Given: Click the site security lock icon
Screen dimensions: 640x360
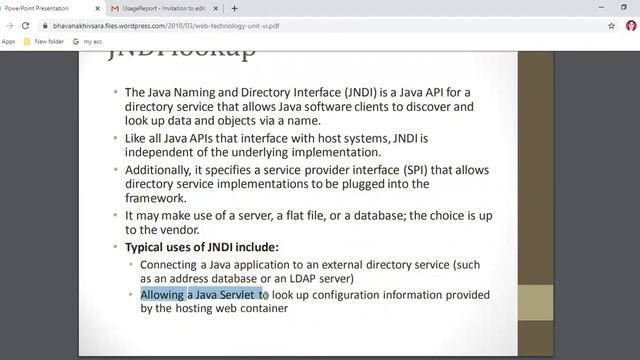Looking at the screenshot, I should click(x=45, y=26).
